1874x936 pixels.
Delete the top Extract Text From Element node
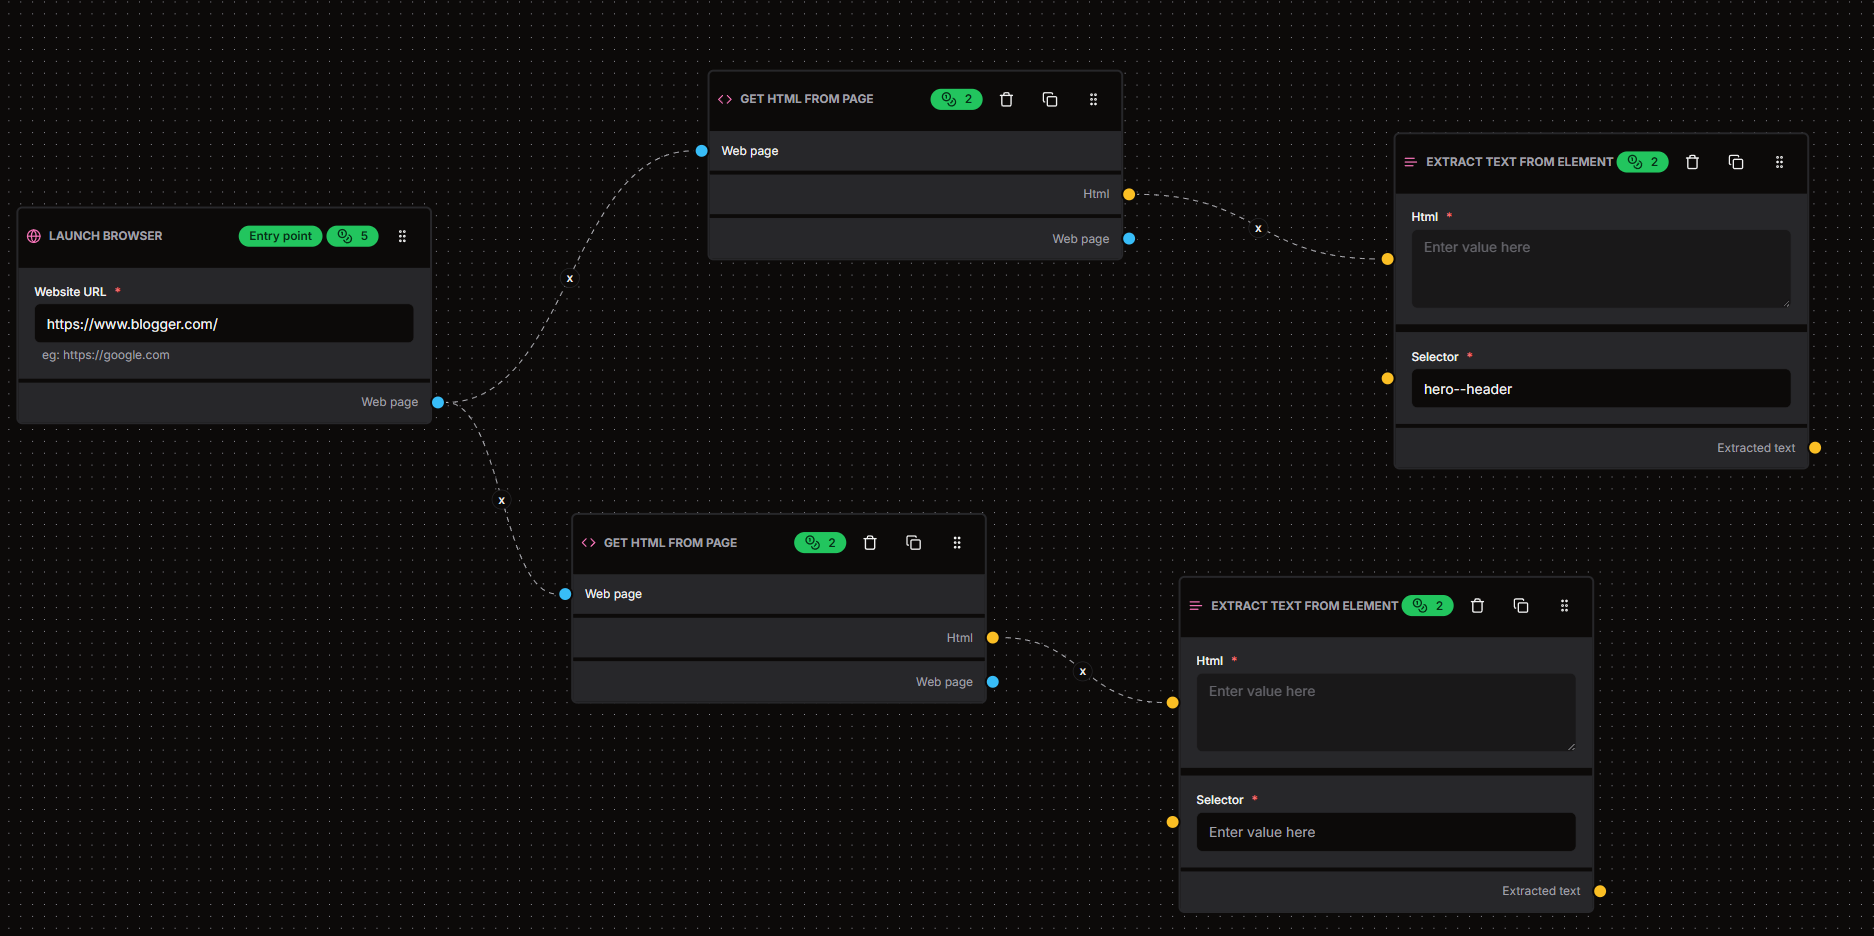pyautogui.click(x=1692, y=162)
